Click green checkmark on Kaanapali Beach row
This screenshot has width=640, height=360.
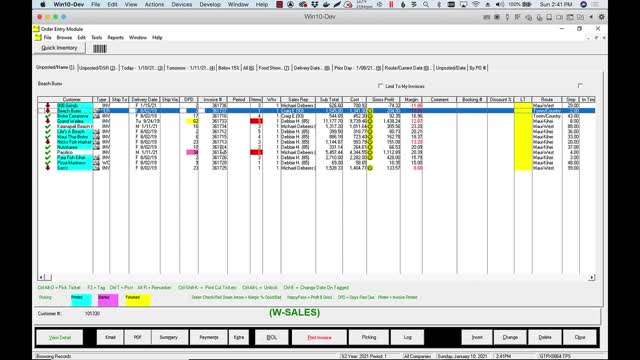coord(48,127)
